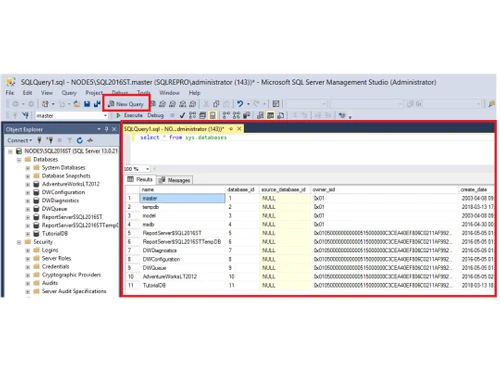Open the 100 % zoom dropdown
The width and height of the screenshot is (500, 375).
(x=147, y=169)
